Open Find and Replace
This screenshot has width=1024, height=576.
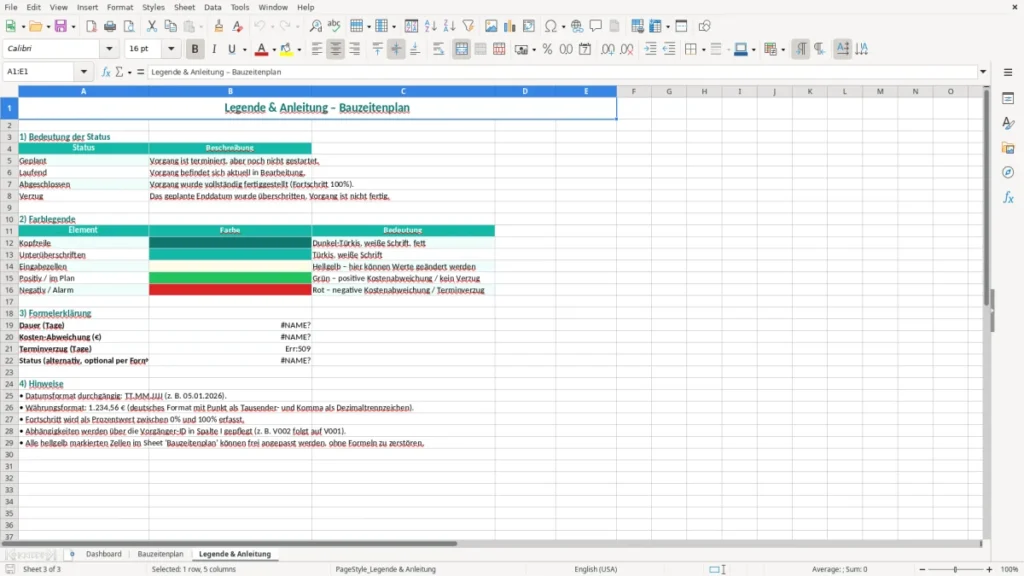[x=315, y=26]
